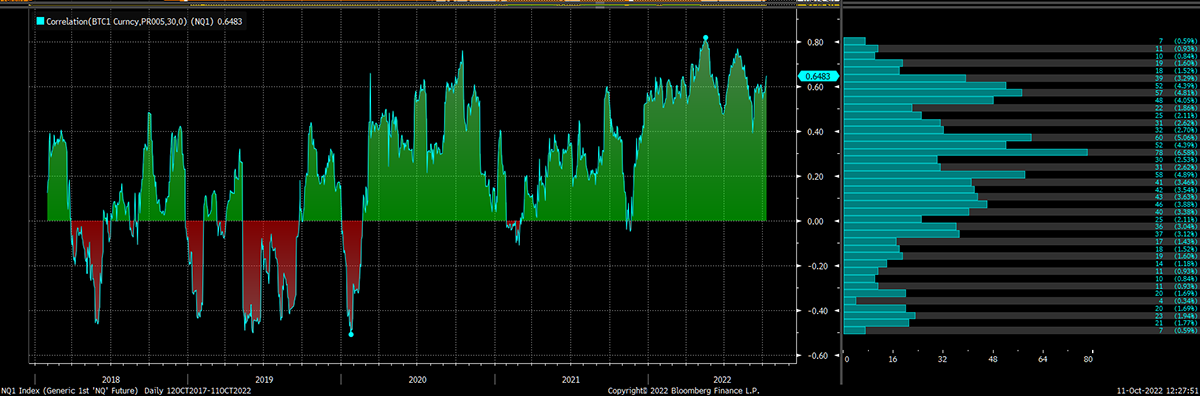Click the 2021 year label on the time axis

click(571, 380)
